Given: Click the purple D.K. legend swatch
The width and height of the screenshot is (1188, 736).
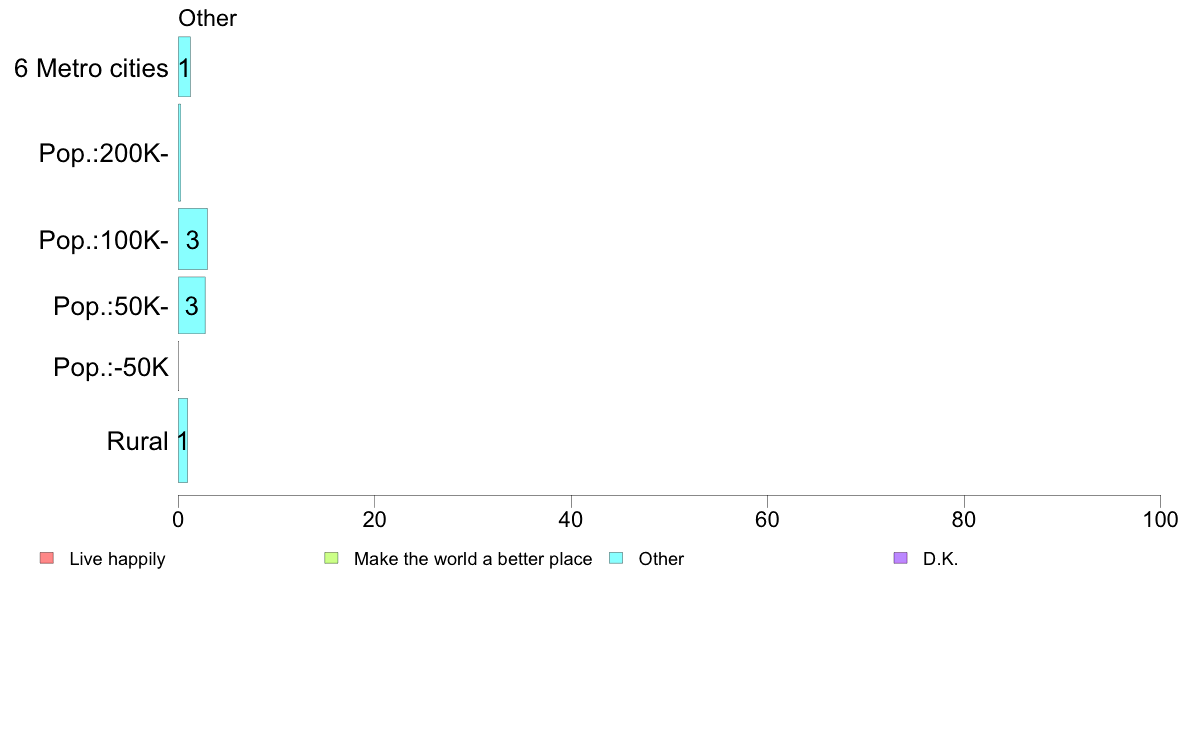Looking at the screenshot, I should pyautogui.click(x=900, y=559).
